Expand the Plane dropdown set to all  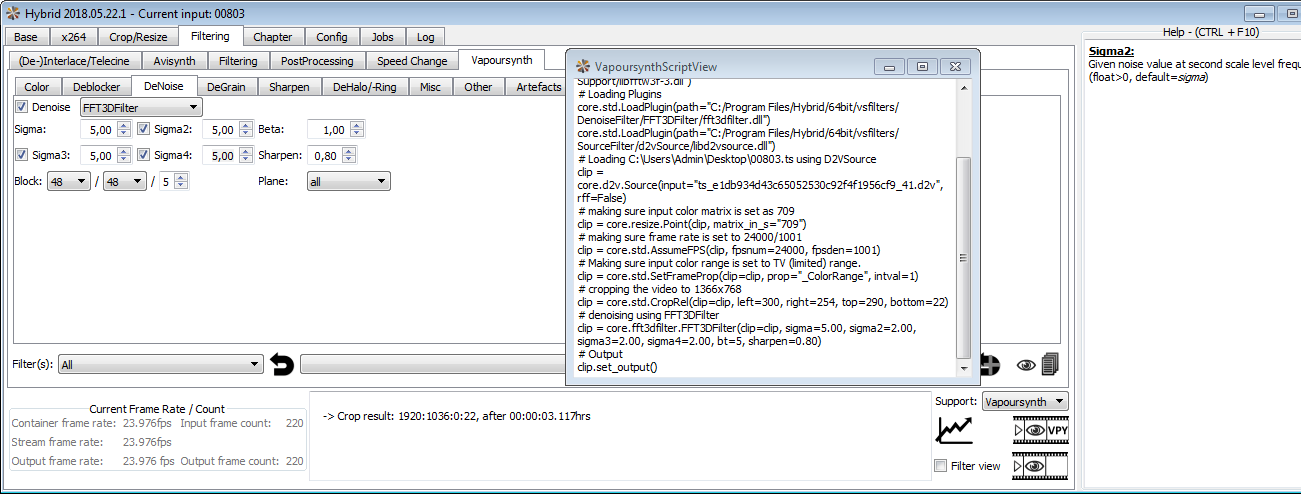tap(348, 182)
